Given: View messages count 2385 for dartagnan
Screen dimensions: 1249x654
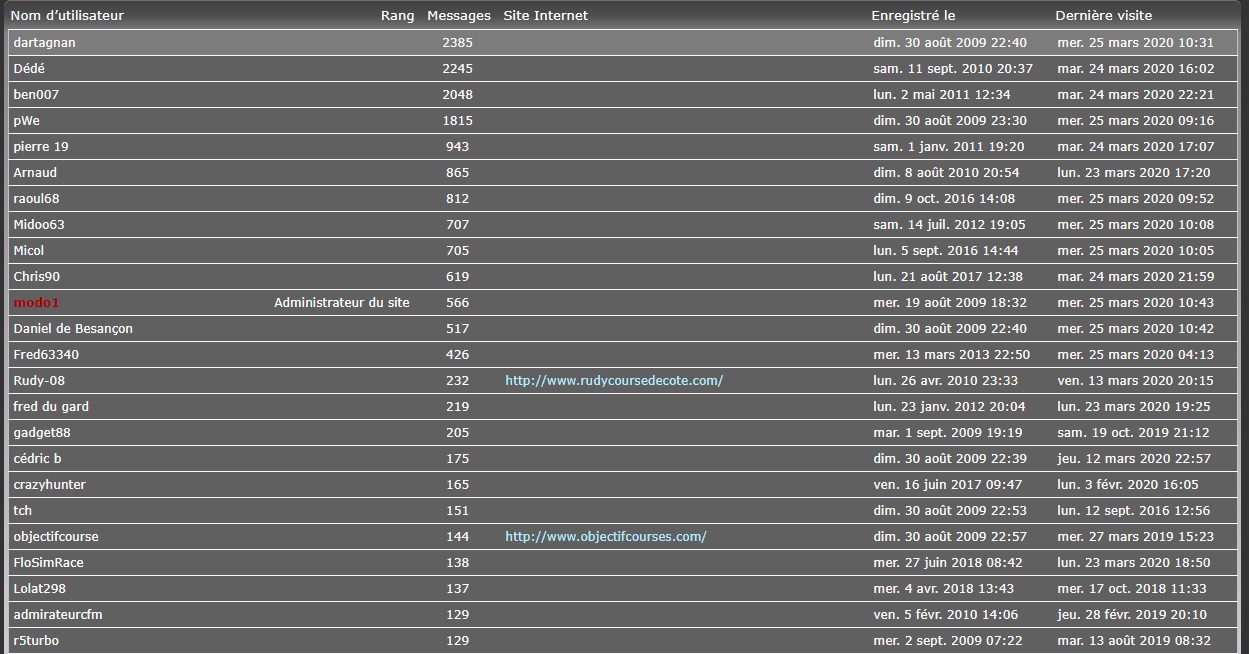Looking at the screenshot, I should (457, 43).
